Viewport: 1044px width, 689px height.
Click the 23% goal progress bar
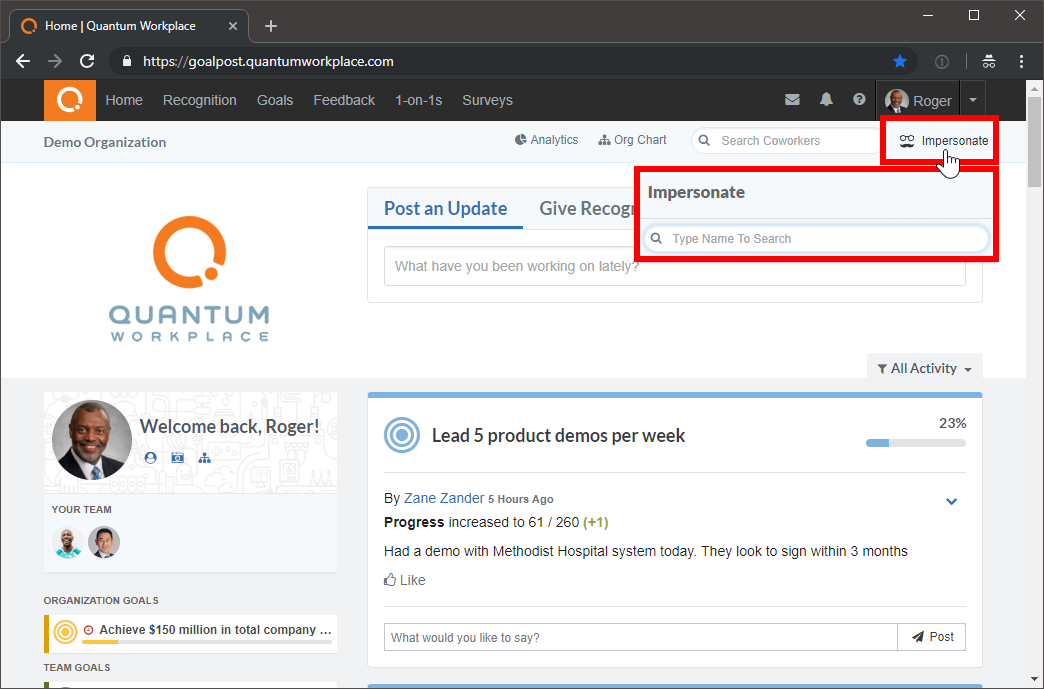pyautogui.click(x=915, y=443)
